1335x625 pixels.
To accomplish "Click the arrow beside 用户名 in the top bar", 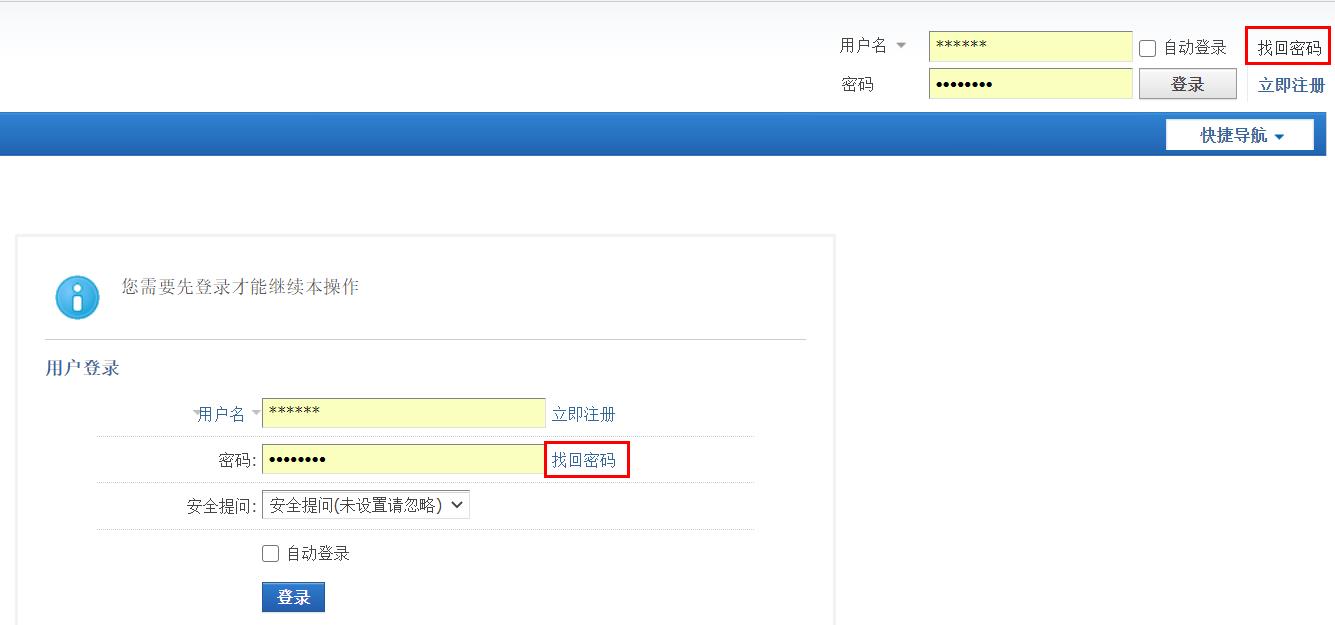I will pos(901,46).
